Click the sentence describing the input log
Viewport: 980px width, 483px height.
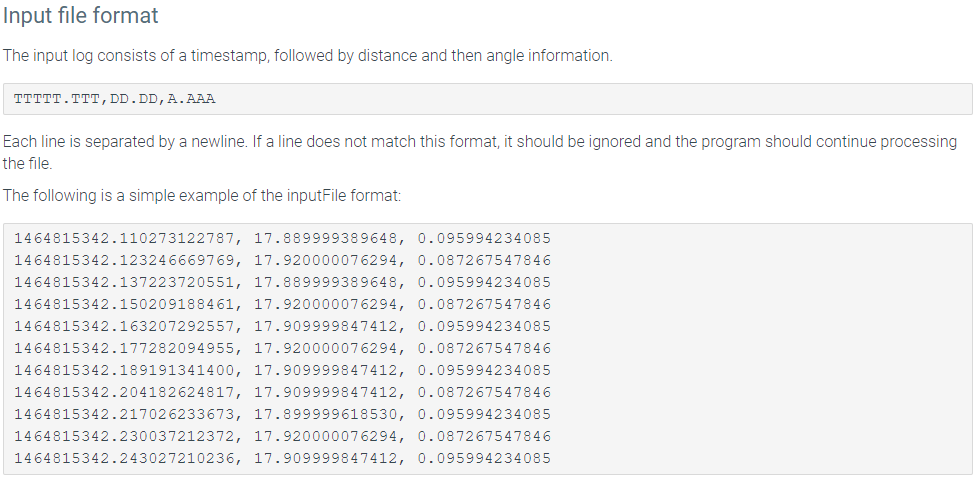pyautogui.click(x=308, y=56)
